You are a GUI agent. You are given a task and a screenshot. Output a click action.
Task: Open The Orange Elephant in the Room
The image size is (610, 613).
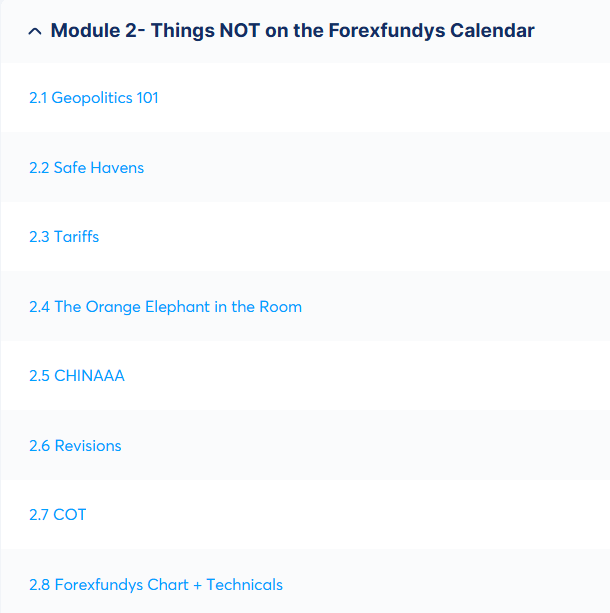(x=165, y=307)
